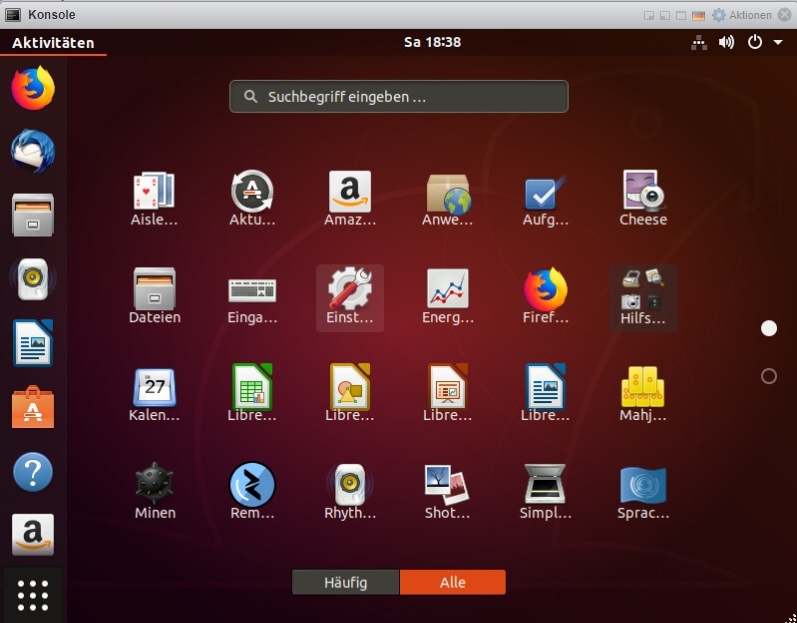Open the Files manager in the dock
Image resolution: width=797 pixels, height=623 pixels.
(x=33, y=215)
